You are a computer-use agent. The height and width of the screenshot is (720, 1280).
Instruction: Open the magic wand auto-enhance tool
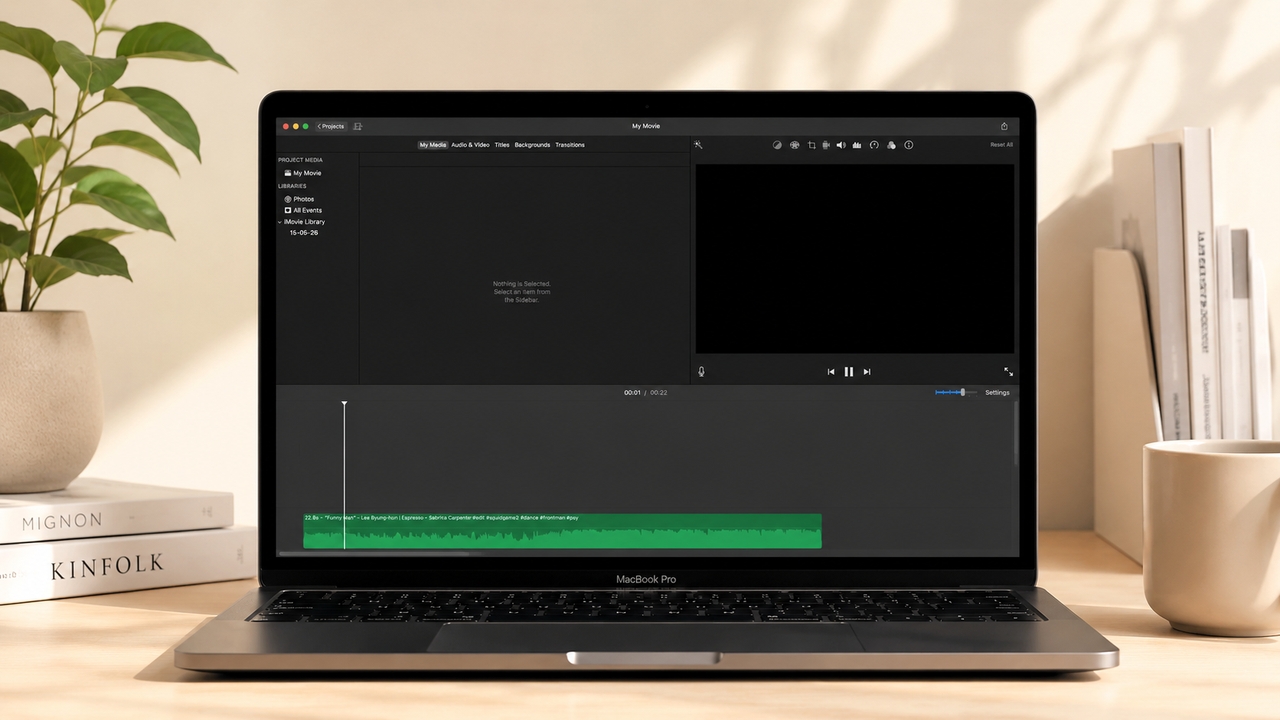click(x=698, y=145)
